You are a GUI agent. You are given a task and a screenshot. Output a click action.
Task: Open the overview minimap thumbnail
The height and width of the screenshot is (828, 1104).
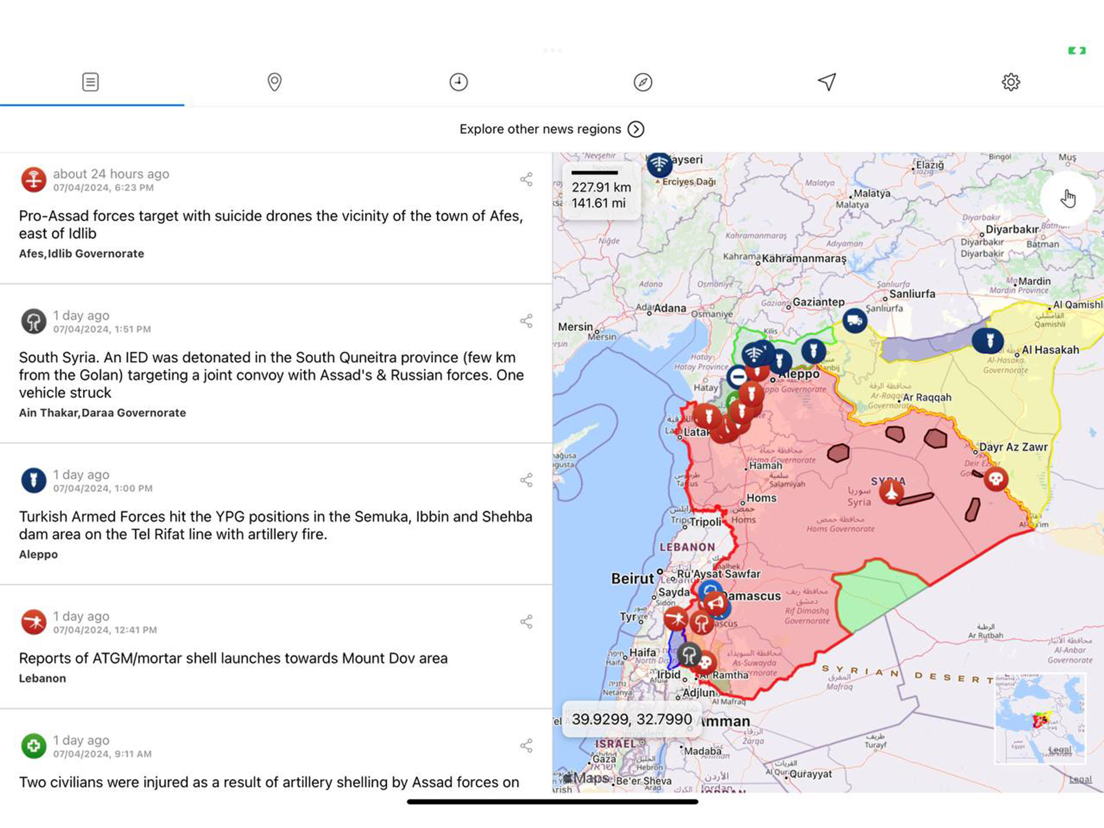click(1040, 719)
